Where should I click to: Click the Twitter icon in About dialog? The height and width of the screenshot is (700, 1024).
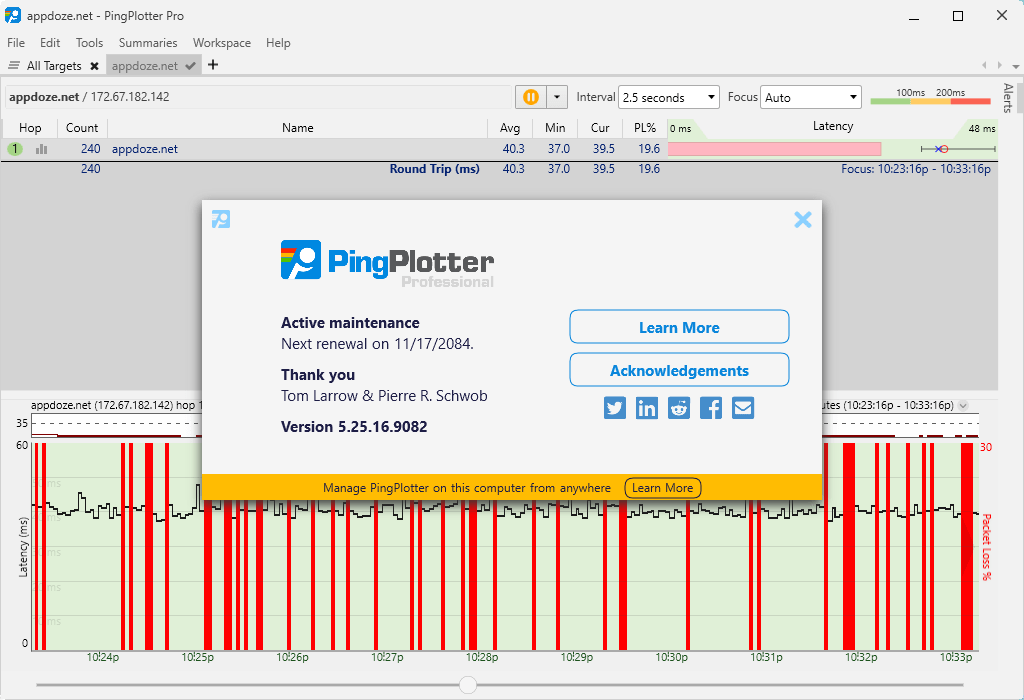pyautogui.click(x=615, y=408)
